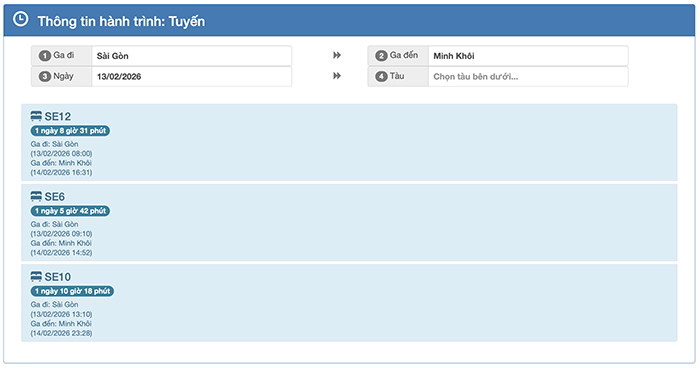This screenshot has width=700, height=368.
Task: Select train SE6 title
Action: pyautogui.click(x=54, y=197)
